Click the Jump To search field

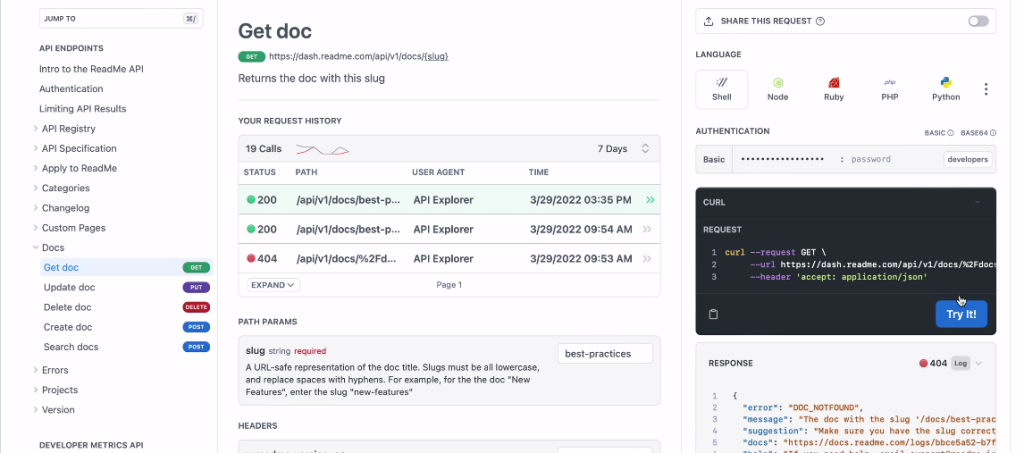[x=121, y=19]
